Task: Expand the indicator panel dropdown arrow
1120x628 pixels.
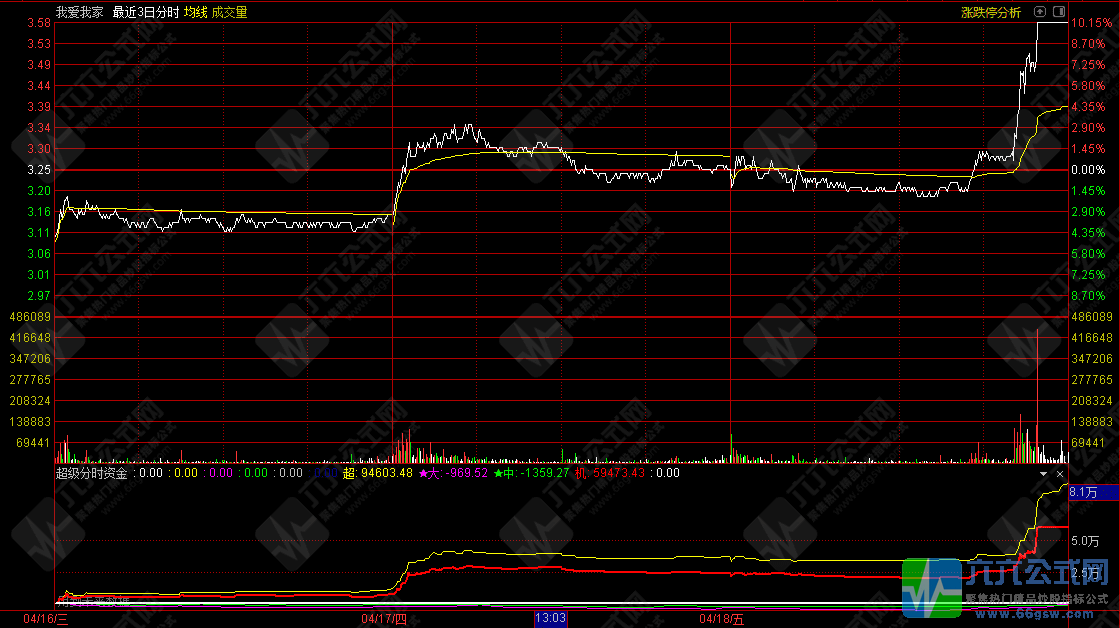Action: click(x=1044, y=473)
